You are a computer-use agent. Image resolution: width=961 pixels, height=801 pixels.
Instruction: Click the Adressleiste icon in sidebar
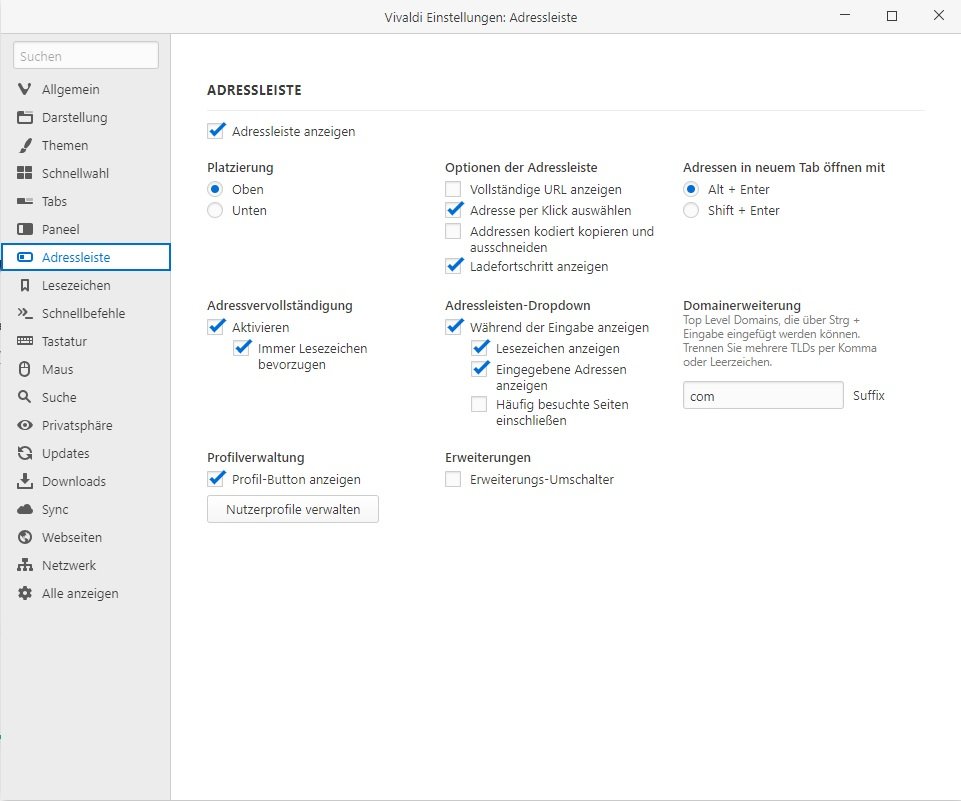(x=25, y=257)
